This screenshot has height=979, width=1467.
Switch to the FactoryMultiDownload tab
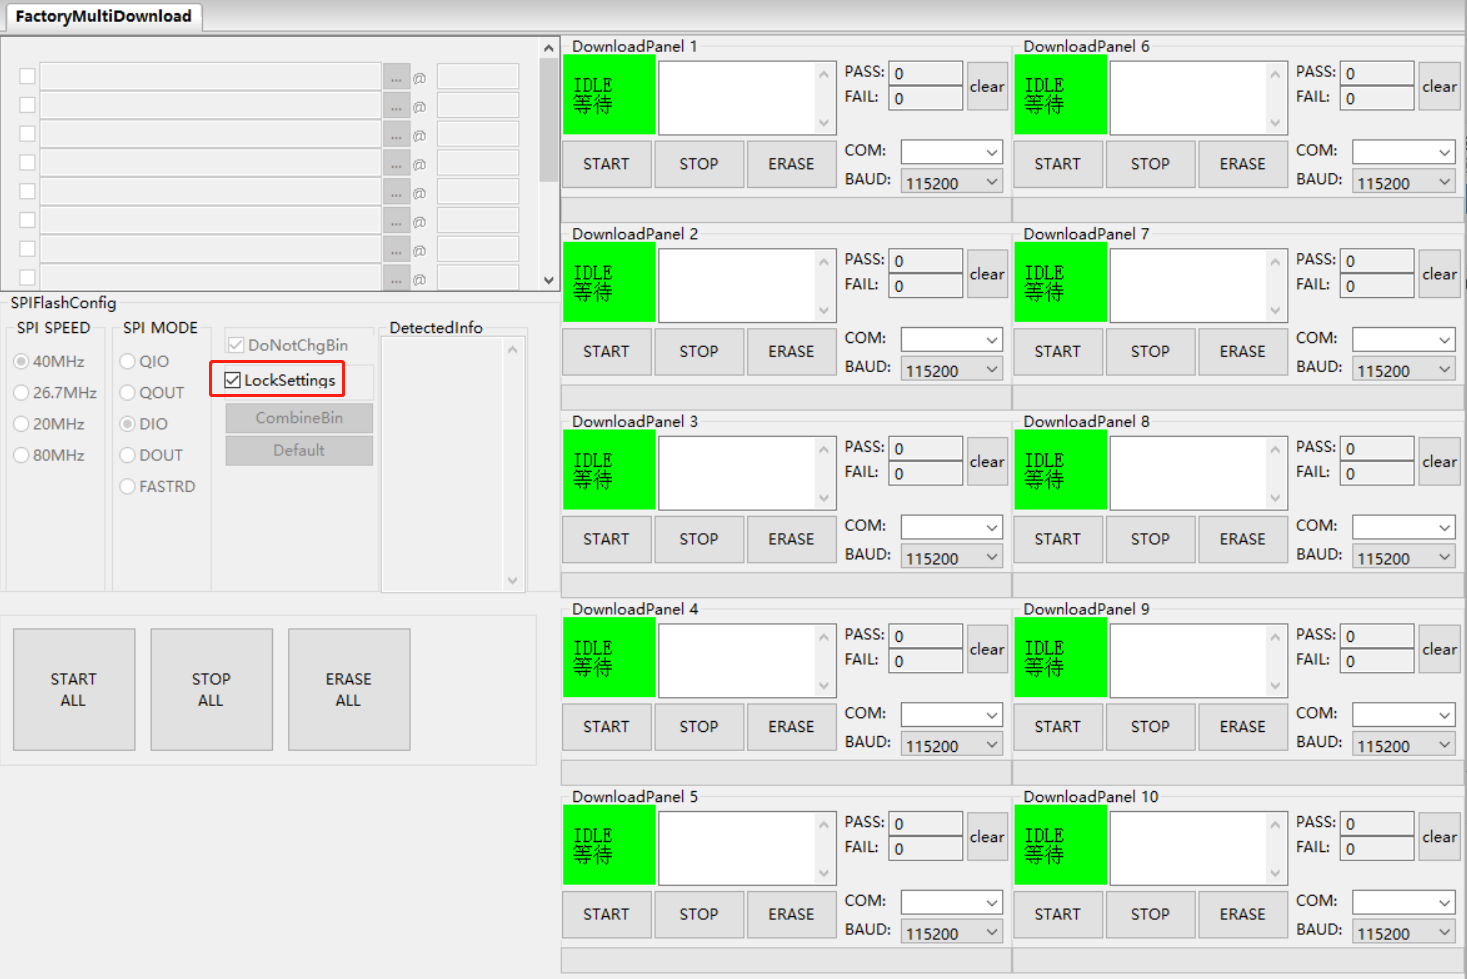[x=103, y=16]
